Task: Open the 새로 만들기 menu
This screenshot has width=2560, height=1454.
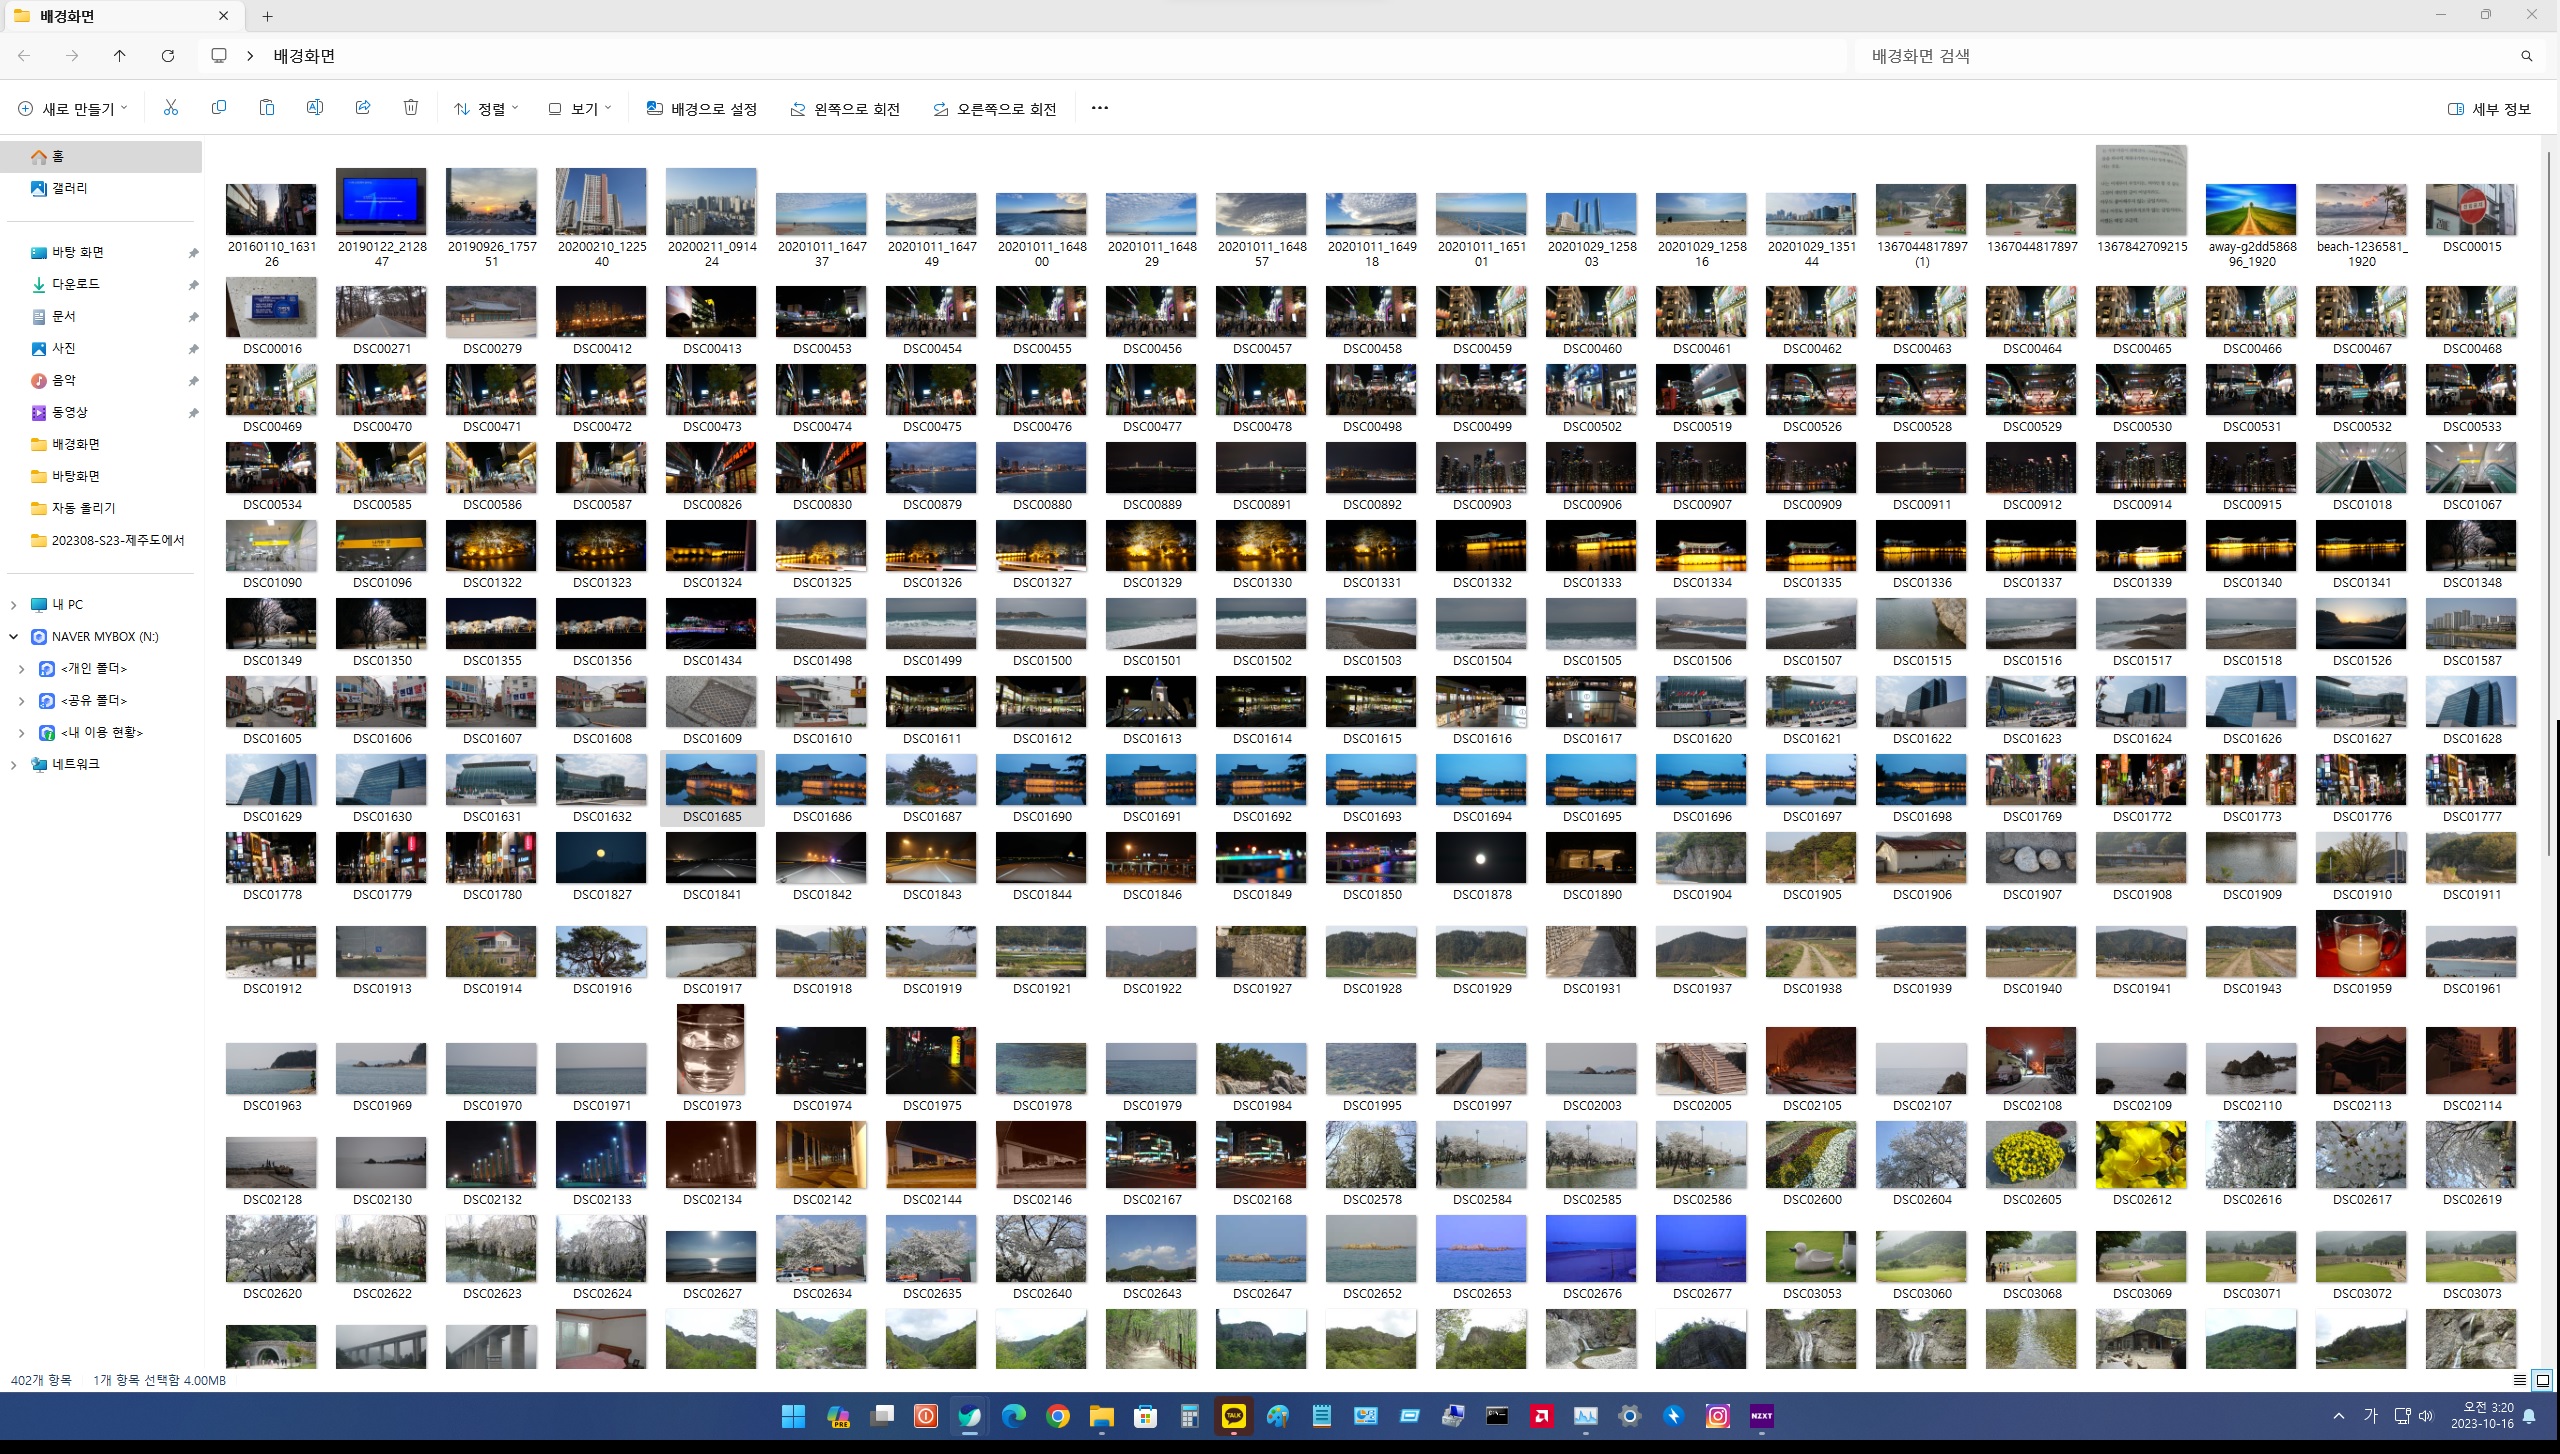Action: pos(73,109)
